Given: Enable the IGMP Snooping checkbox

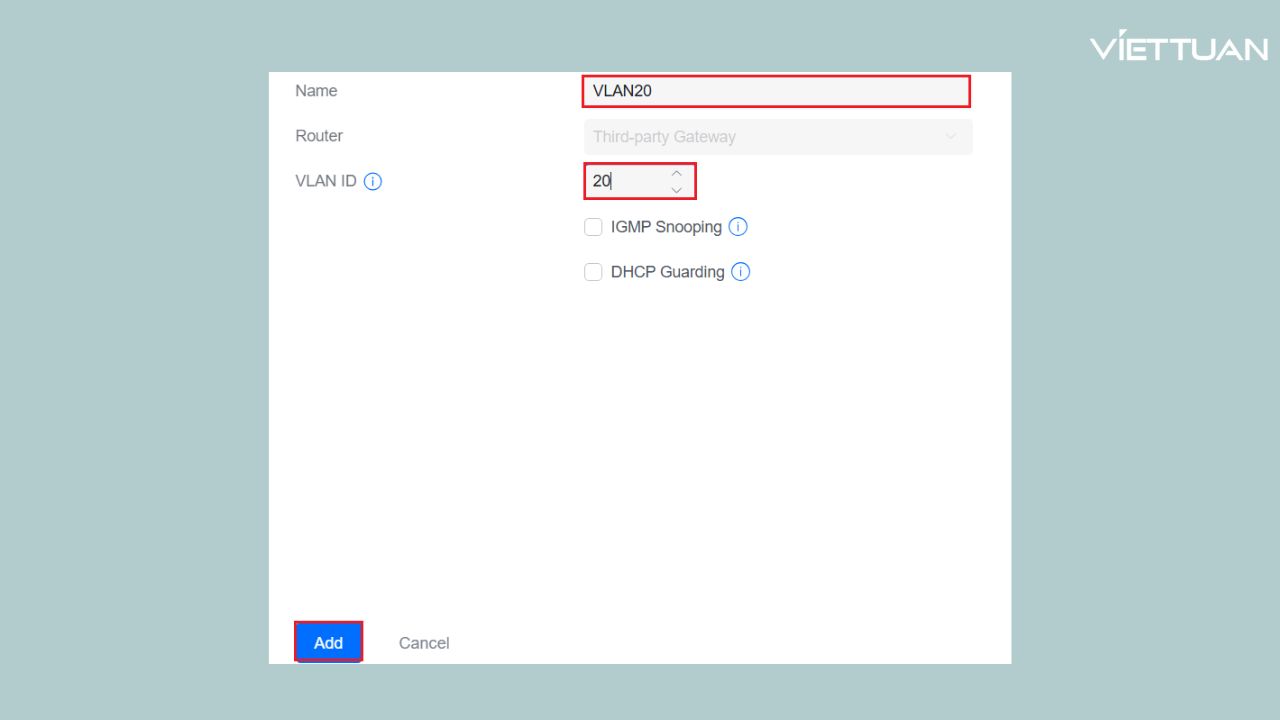Looking at the screenshot, I should [593, 227].
